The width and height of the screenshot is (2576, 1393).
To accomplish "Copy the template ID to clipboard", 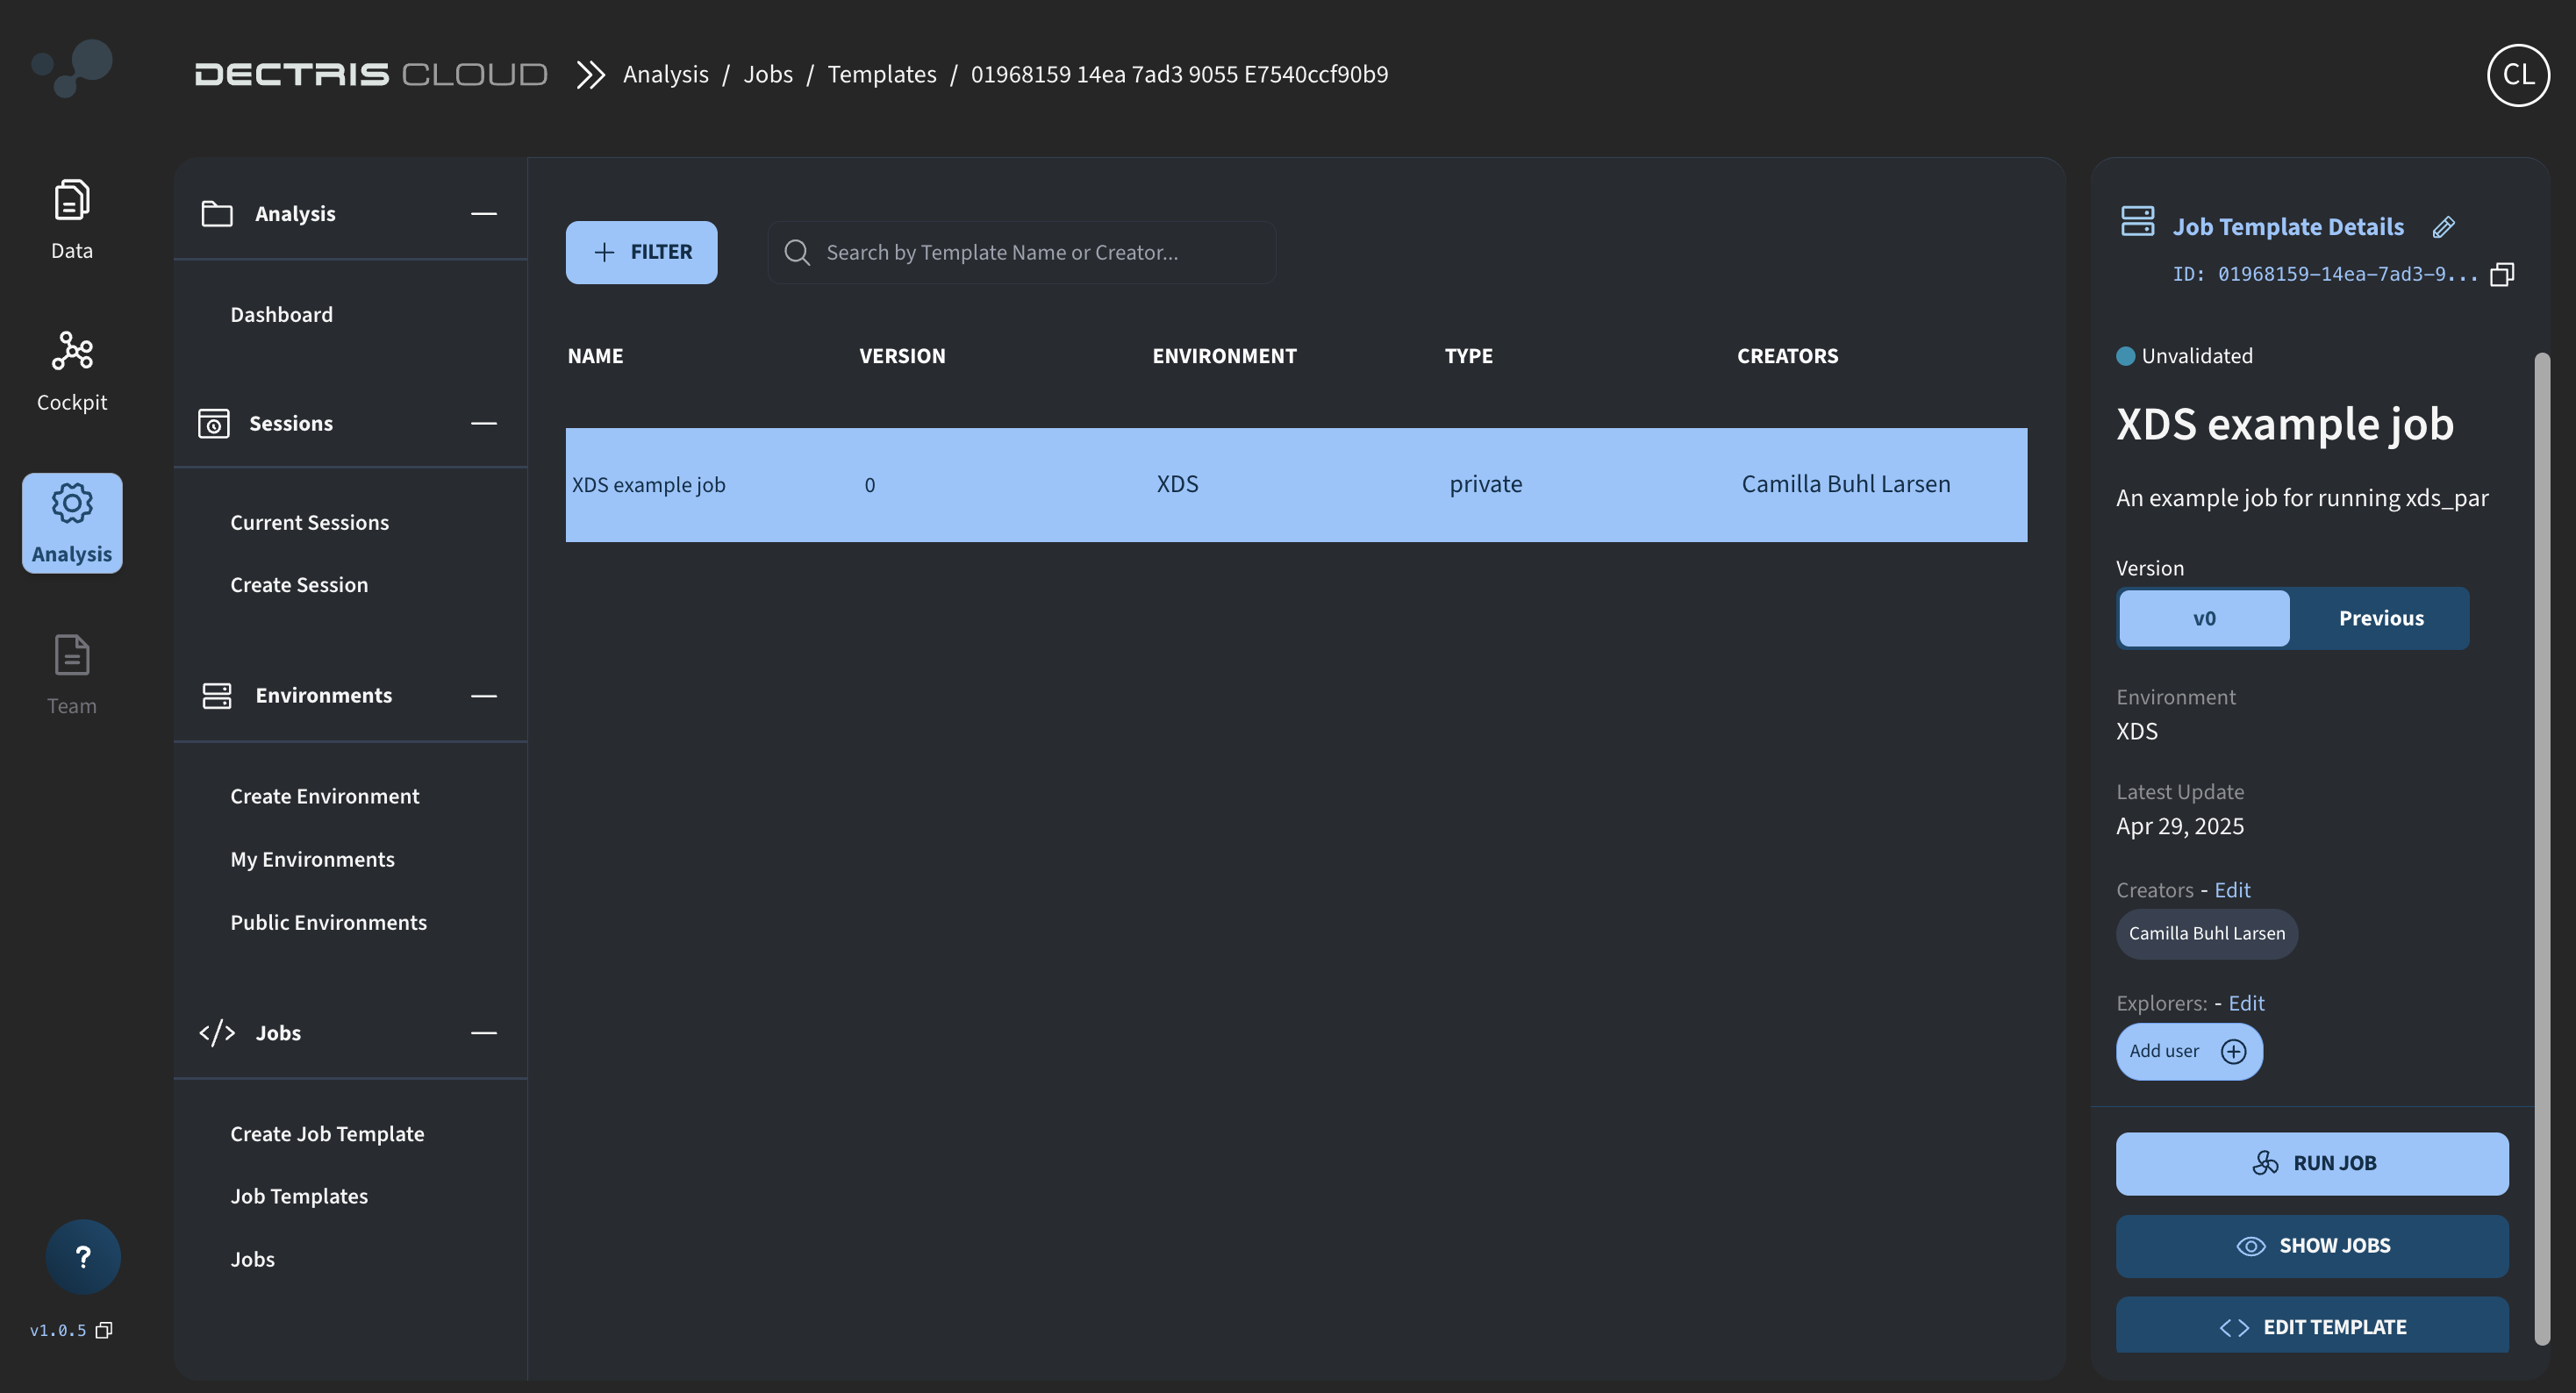I will [2502, 274].
